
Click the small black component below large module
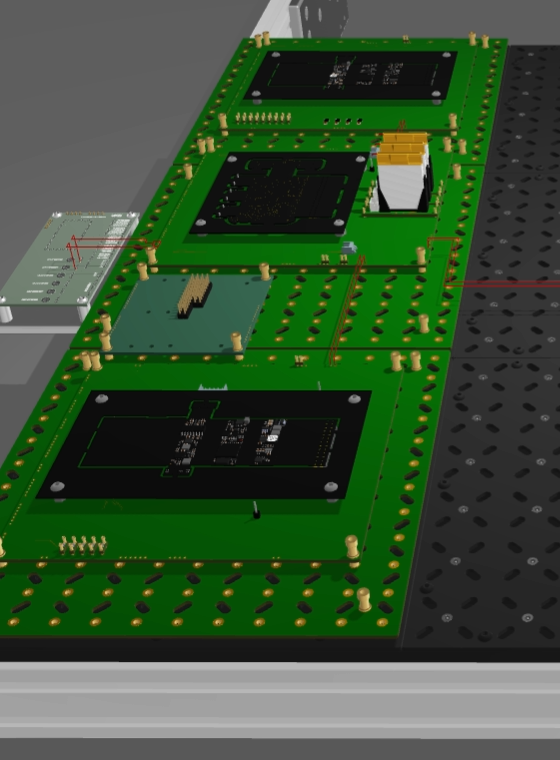point(256,510)
